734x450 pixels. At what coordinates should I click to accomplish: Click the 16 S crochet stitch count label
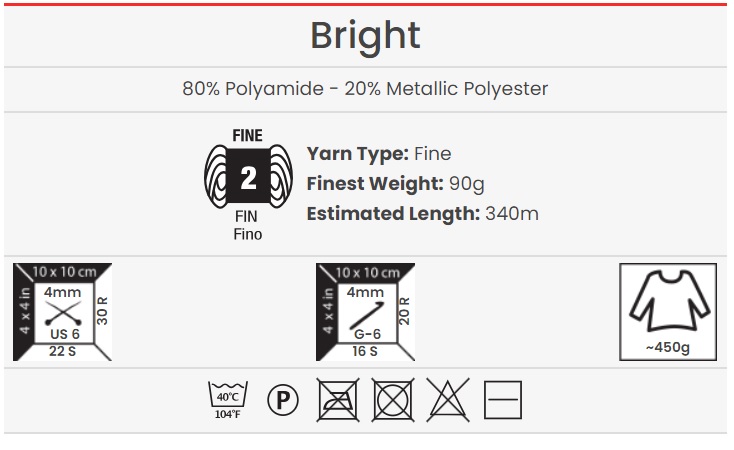coord(365,351)
